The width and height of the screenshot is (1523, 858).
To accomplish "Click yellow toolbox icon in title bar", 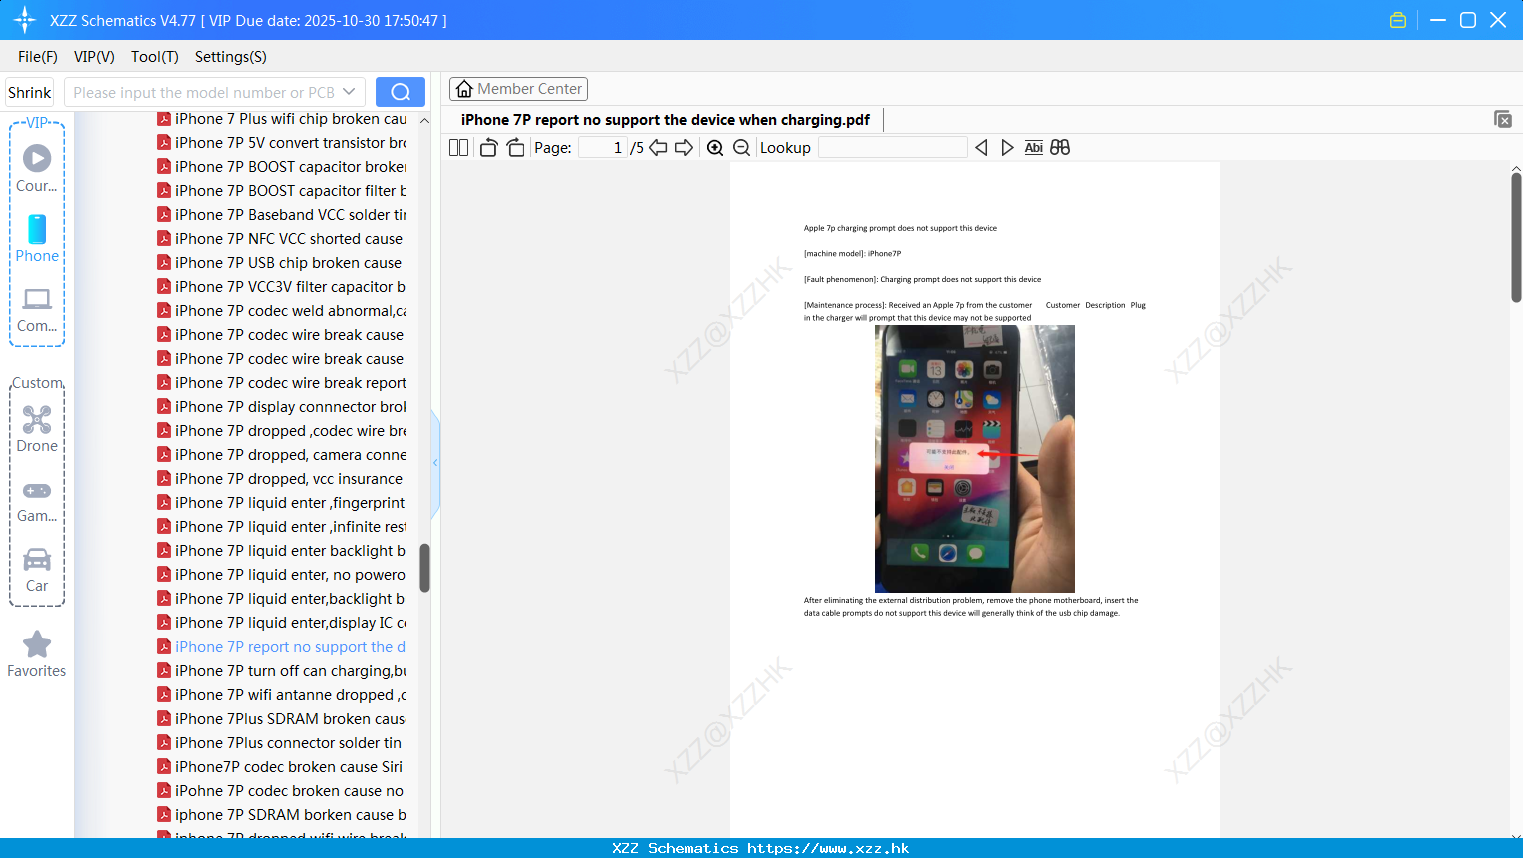I will 1398,20.
